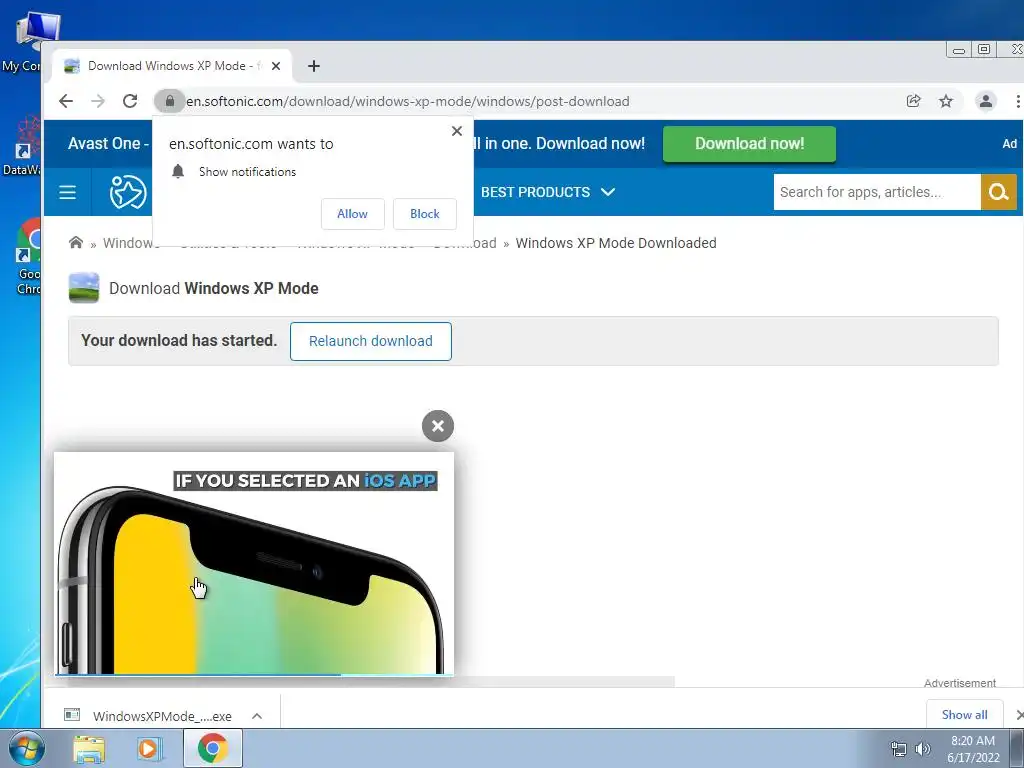Launch Windows Media Player from taskbar

click(149, 749)
